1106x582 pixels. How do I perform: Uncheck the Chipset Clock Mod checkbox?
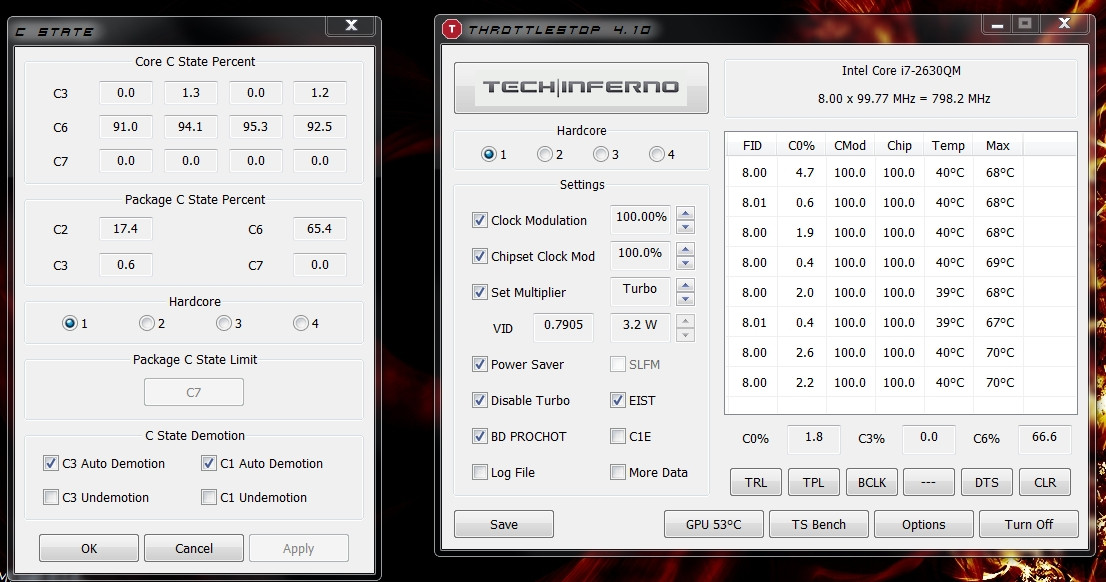click(480, 256)
